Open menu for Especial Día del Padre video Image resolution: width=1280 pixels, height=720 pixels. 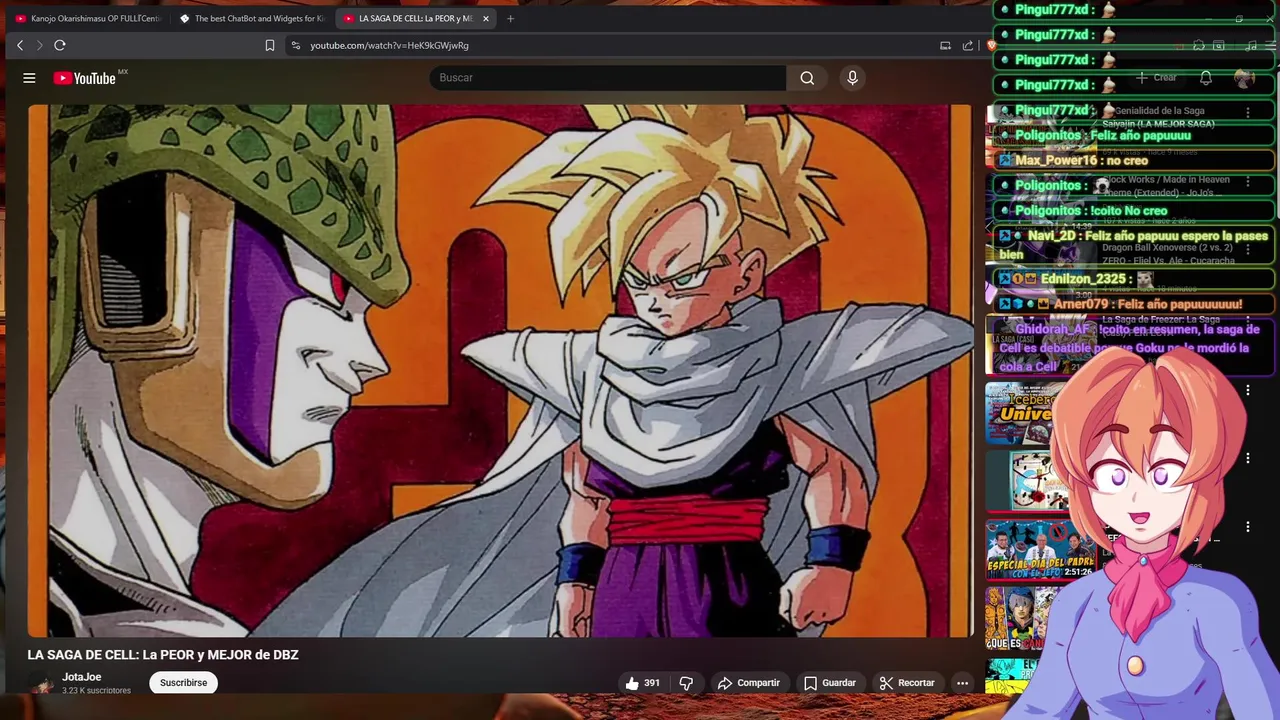1248,527
